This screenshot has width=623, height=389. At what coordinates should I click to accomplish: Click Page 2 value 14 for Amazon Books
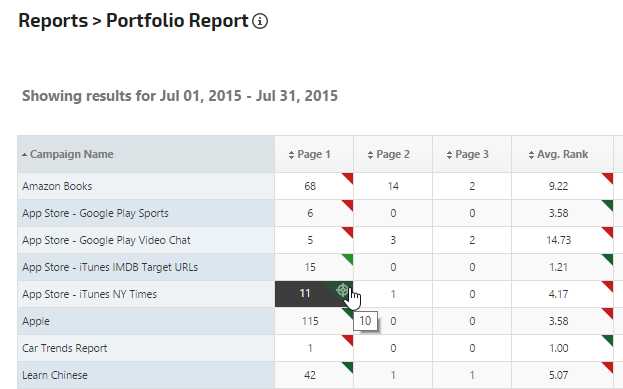click(393, 186)
